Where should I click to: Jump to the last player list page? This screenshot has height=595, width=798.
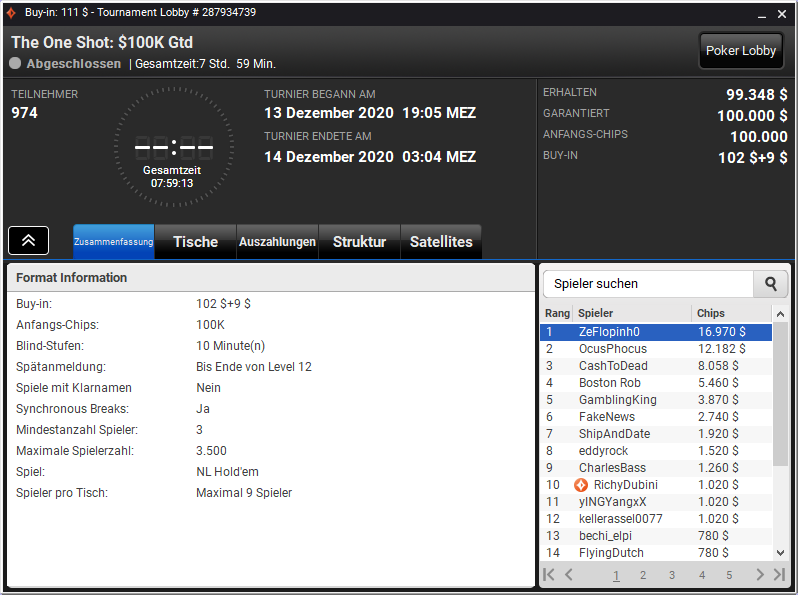[779, 575]
